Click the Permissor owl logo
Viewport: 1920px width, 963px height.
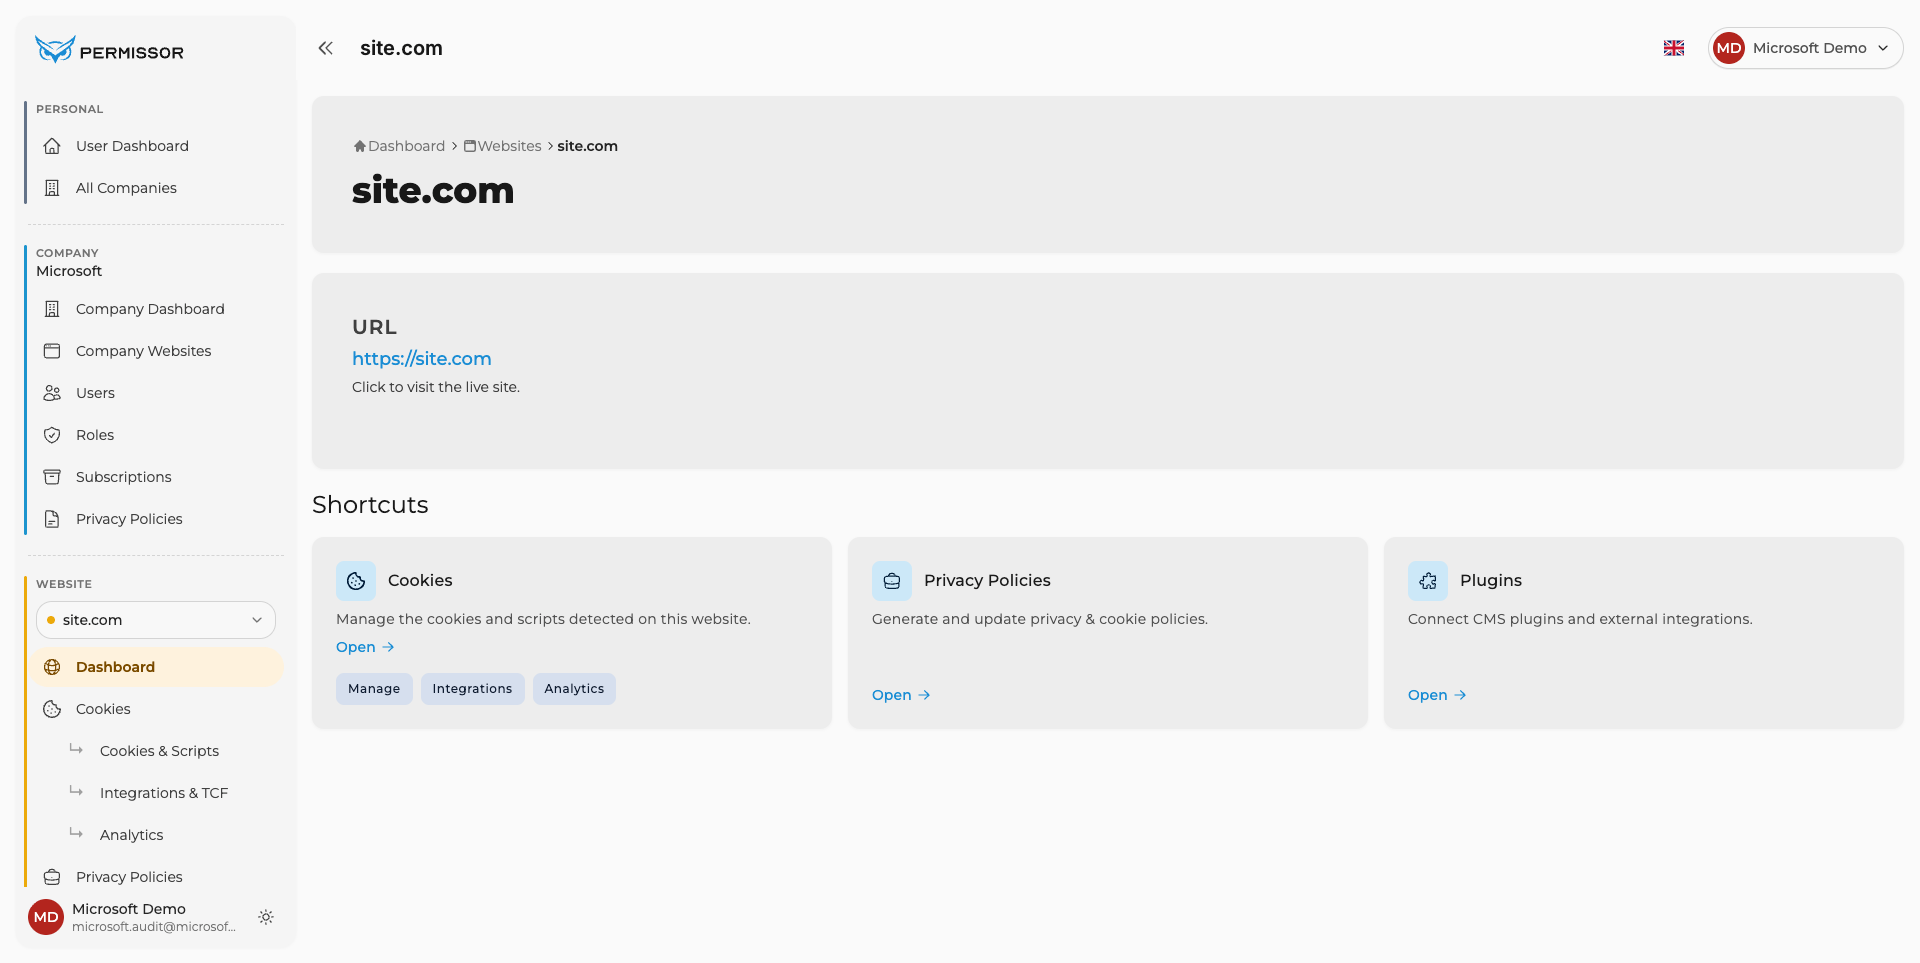54,49
